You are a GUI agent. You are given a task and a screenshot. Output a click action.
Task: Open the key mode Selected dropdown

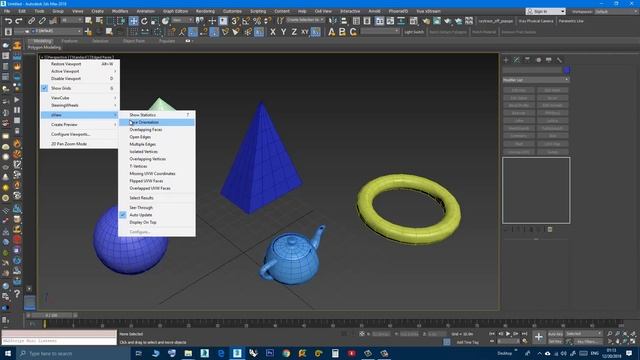coord(584,334)
